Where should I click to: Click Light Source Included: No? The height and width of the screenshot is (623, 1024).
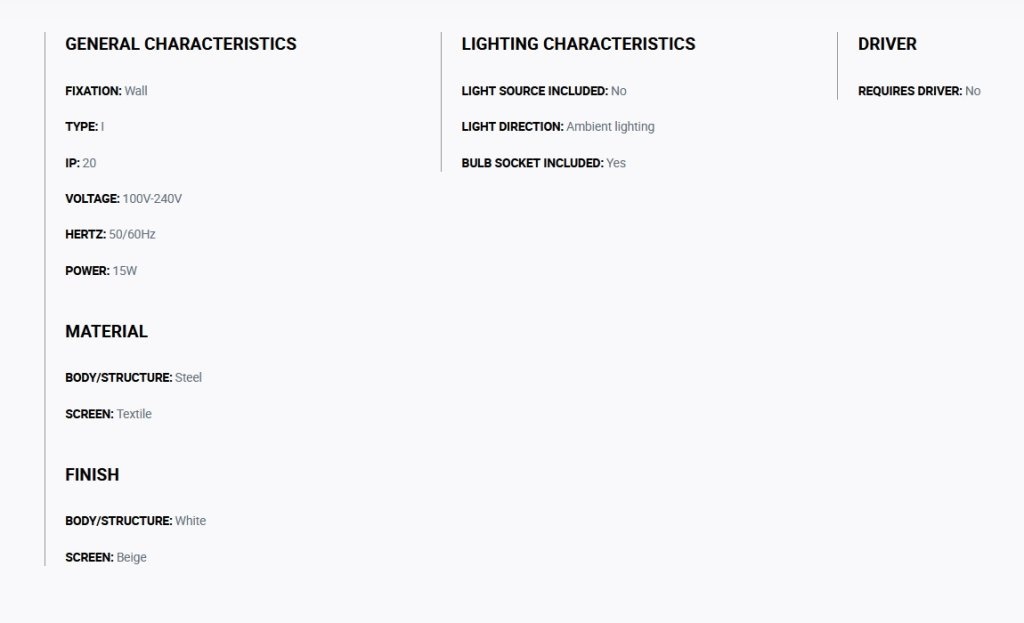[x=544, y=91]
